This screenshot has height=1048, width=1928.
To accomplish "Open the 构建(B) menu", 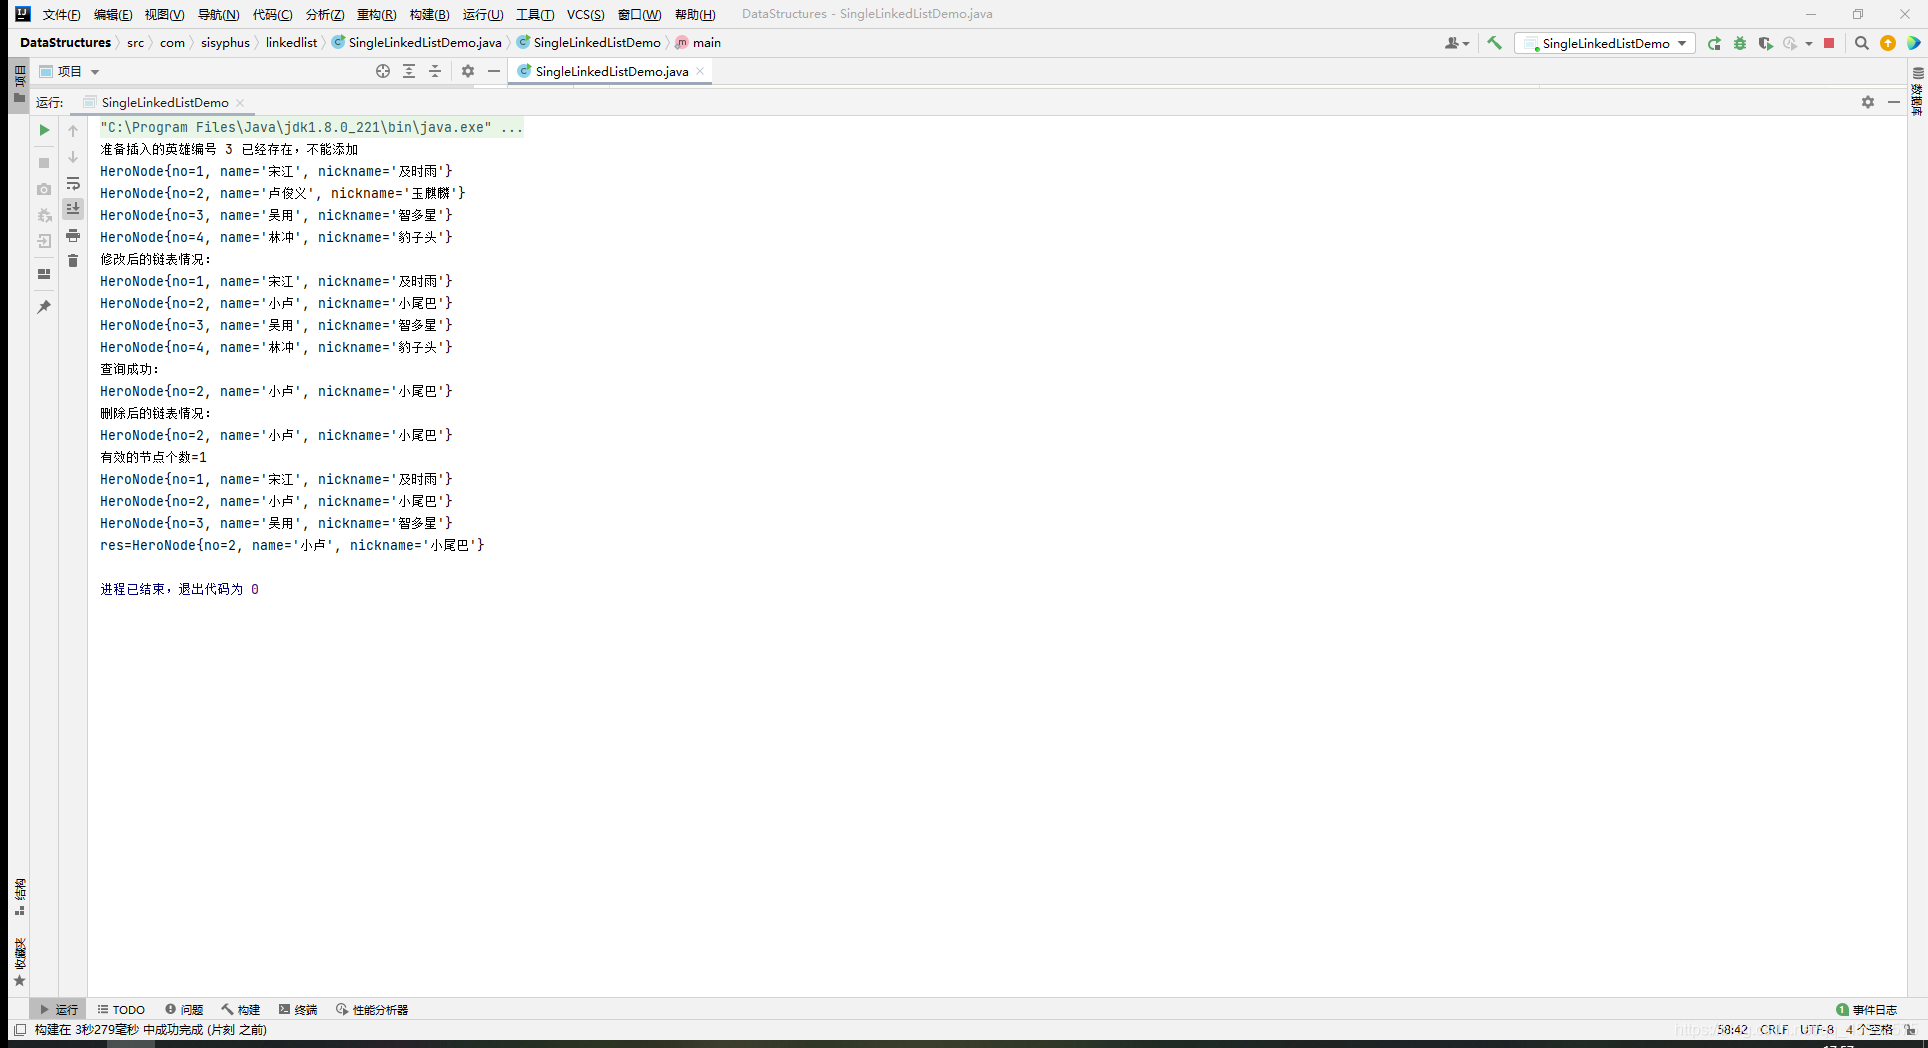I will [x=429, y=14].
